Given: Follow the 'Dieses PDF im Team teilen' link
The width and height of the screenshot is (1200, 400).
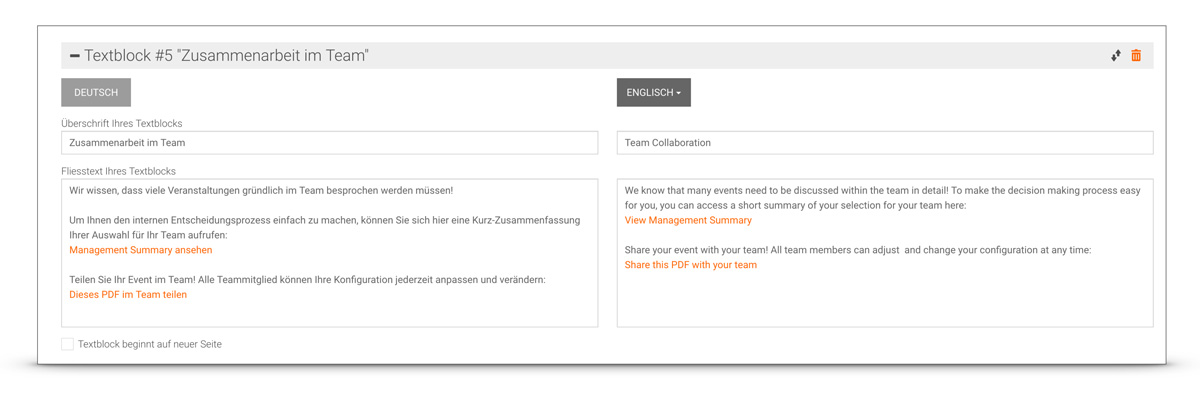Looking at the screenshot, I should 128,295.
